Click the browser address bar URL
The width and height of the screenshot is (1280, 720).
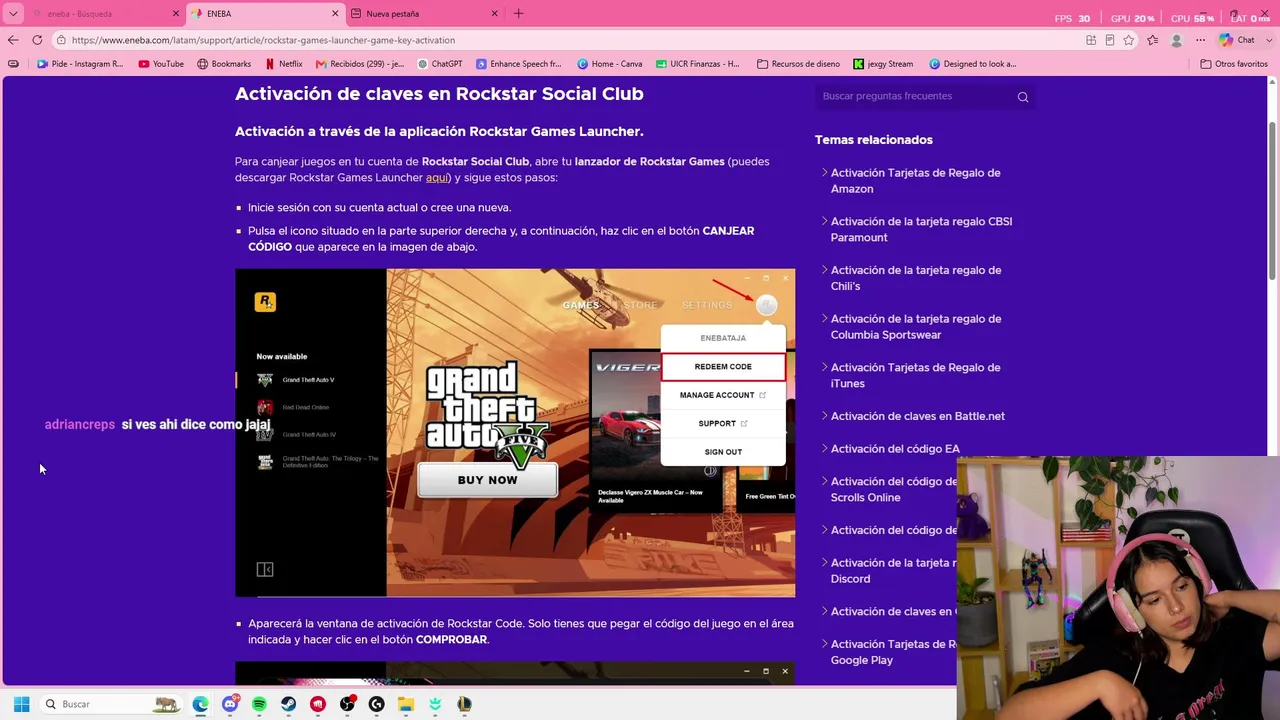coord(263,40)
